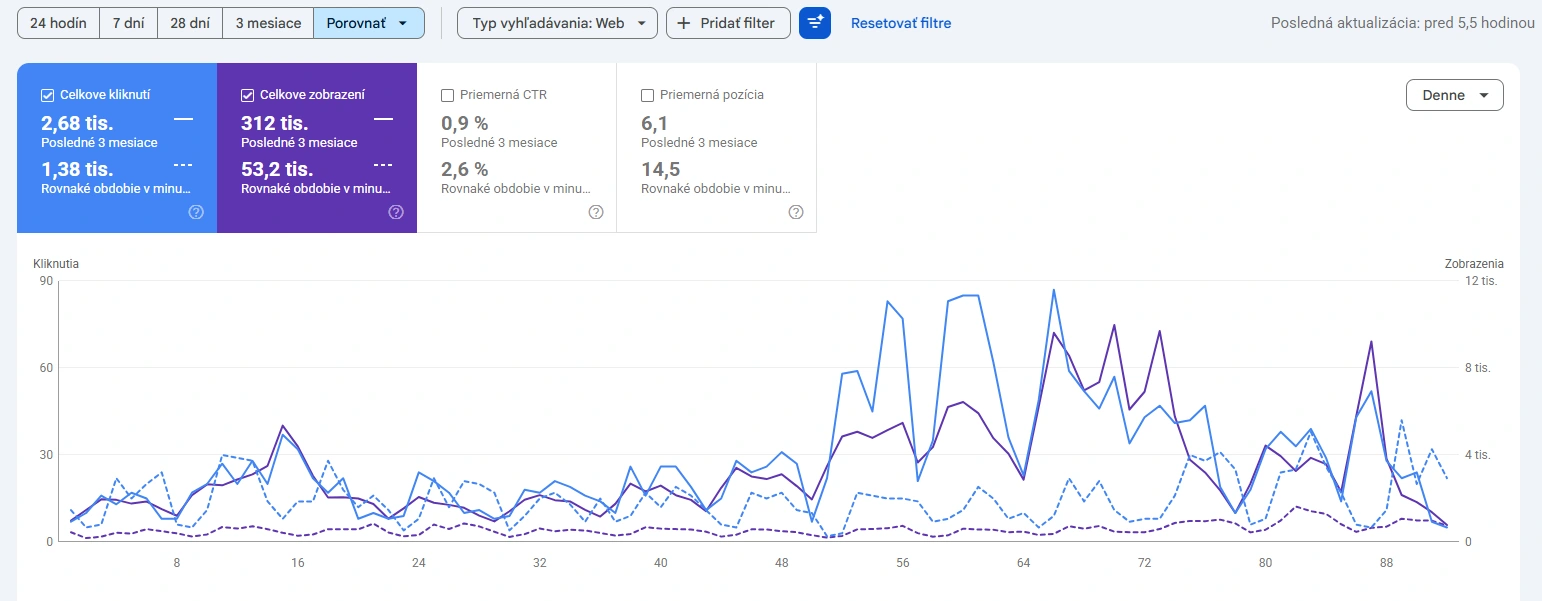Click solid line legend in clicks card
The width and height of the screenshot is (1542, 601).
[x=183, y=118]
